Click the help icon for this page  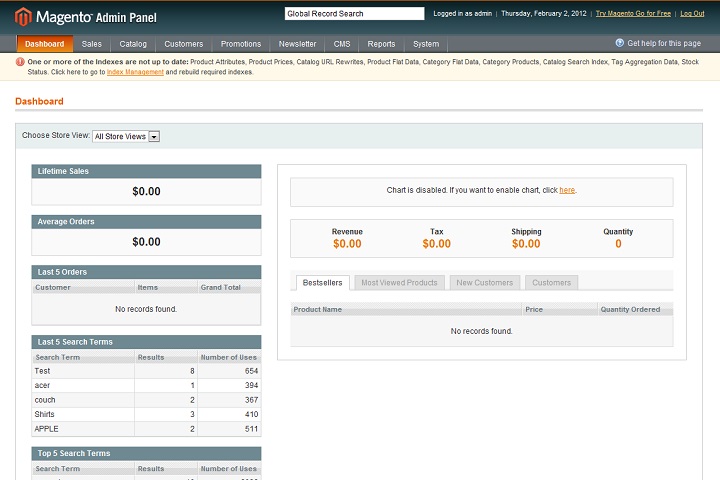[620, 44]
